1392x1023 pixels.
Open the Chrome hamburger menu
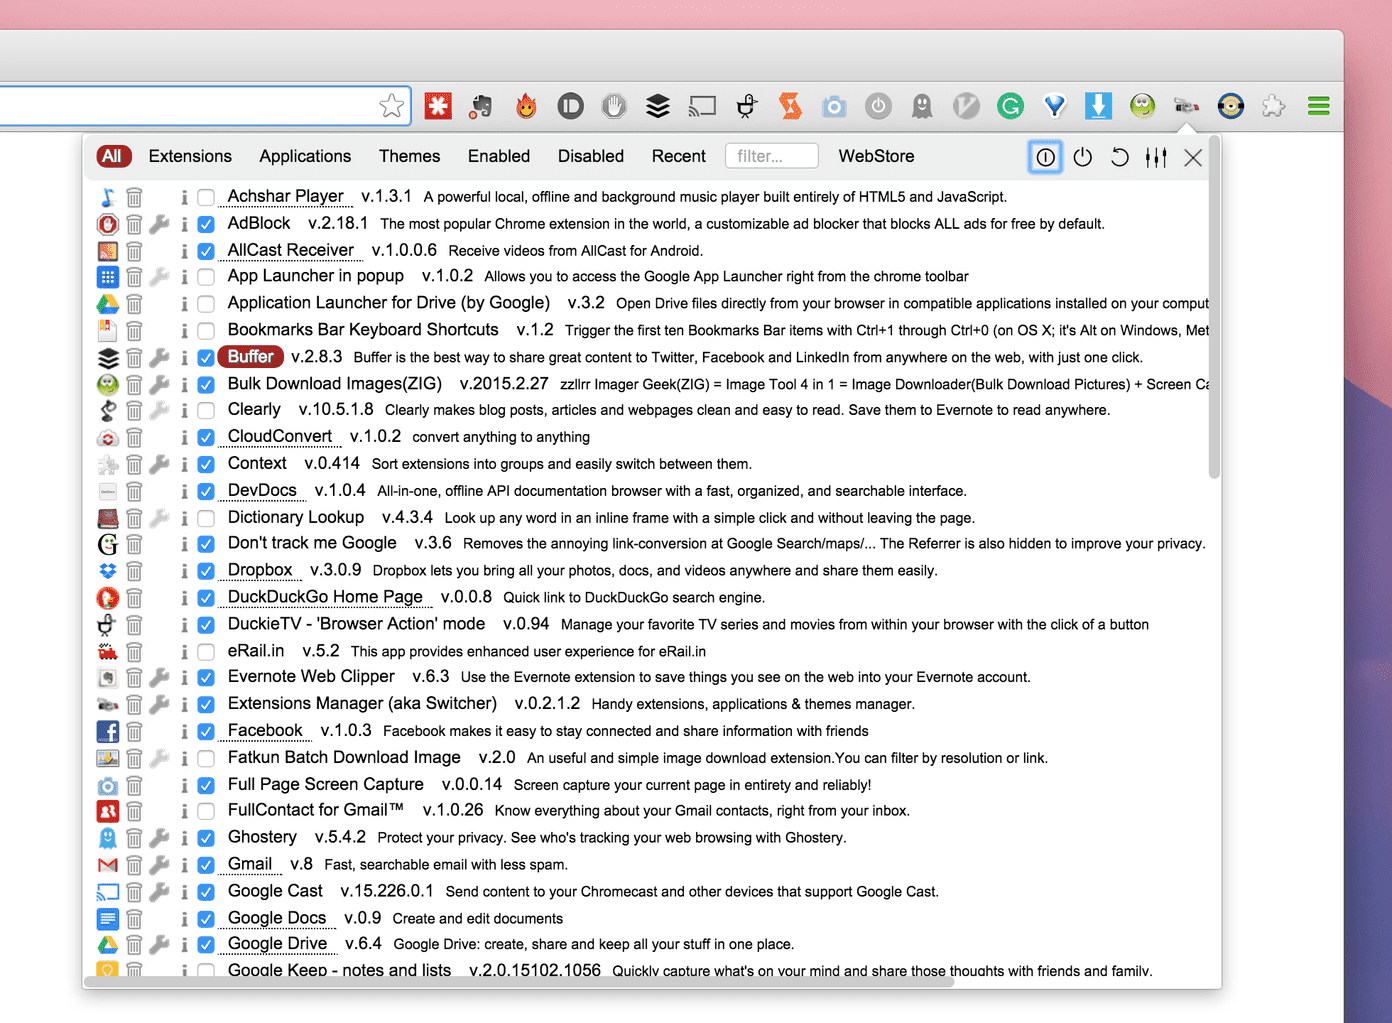(x=1319, y=106)
